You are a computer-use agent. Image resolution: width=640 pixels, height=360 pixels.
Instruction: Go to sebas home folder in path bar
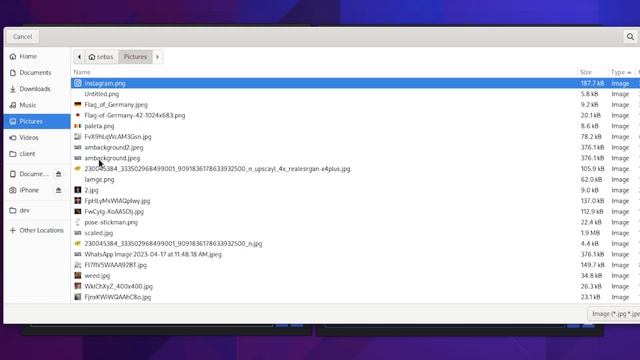click(101, 57)
